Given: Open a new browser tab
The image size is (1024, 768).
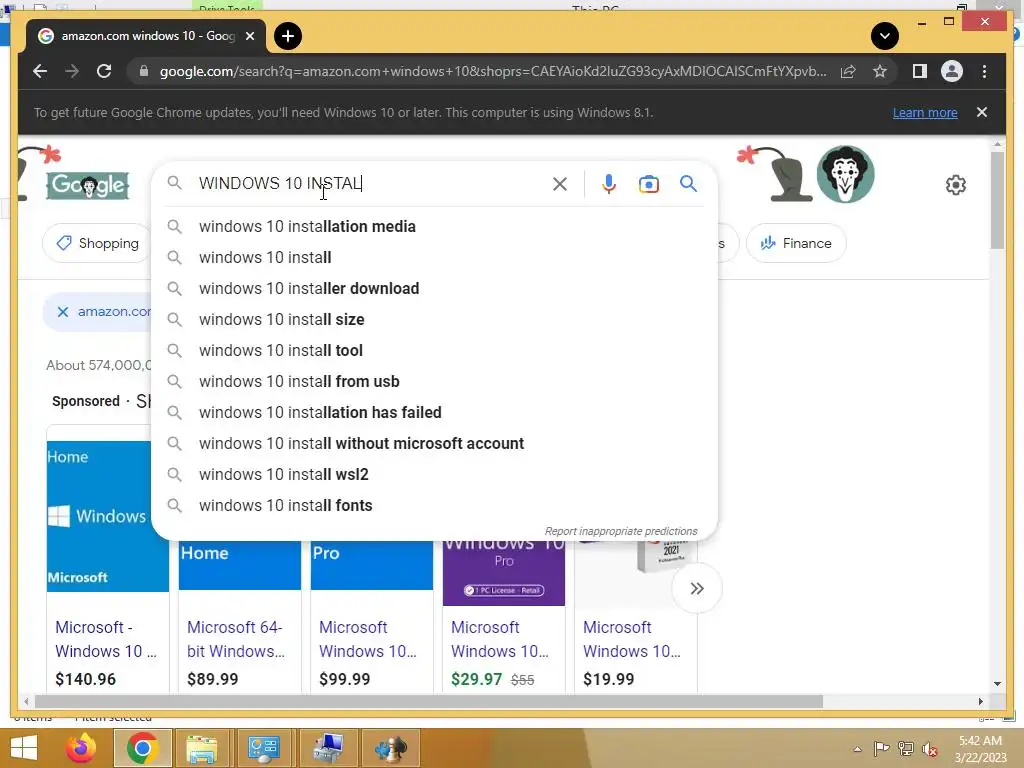Looking at the screenshot, I should click(x=288, y=36).
